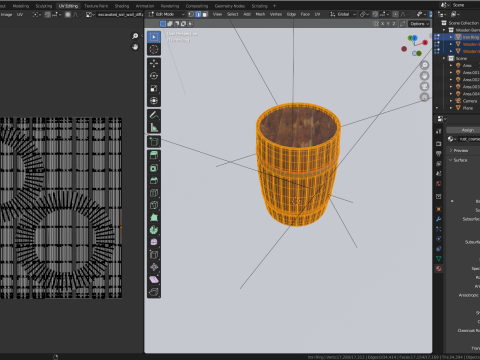The width and height of the screenshot is (480, 360).
Task: Select the Bevel tool
Action: click(x=154, y=180)
